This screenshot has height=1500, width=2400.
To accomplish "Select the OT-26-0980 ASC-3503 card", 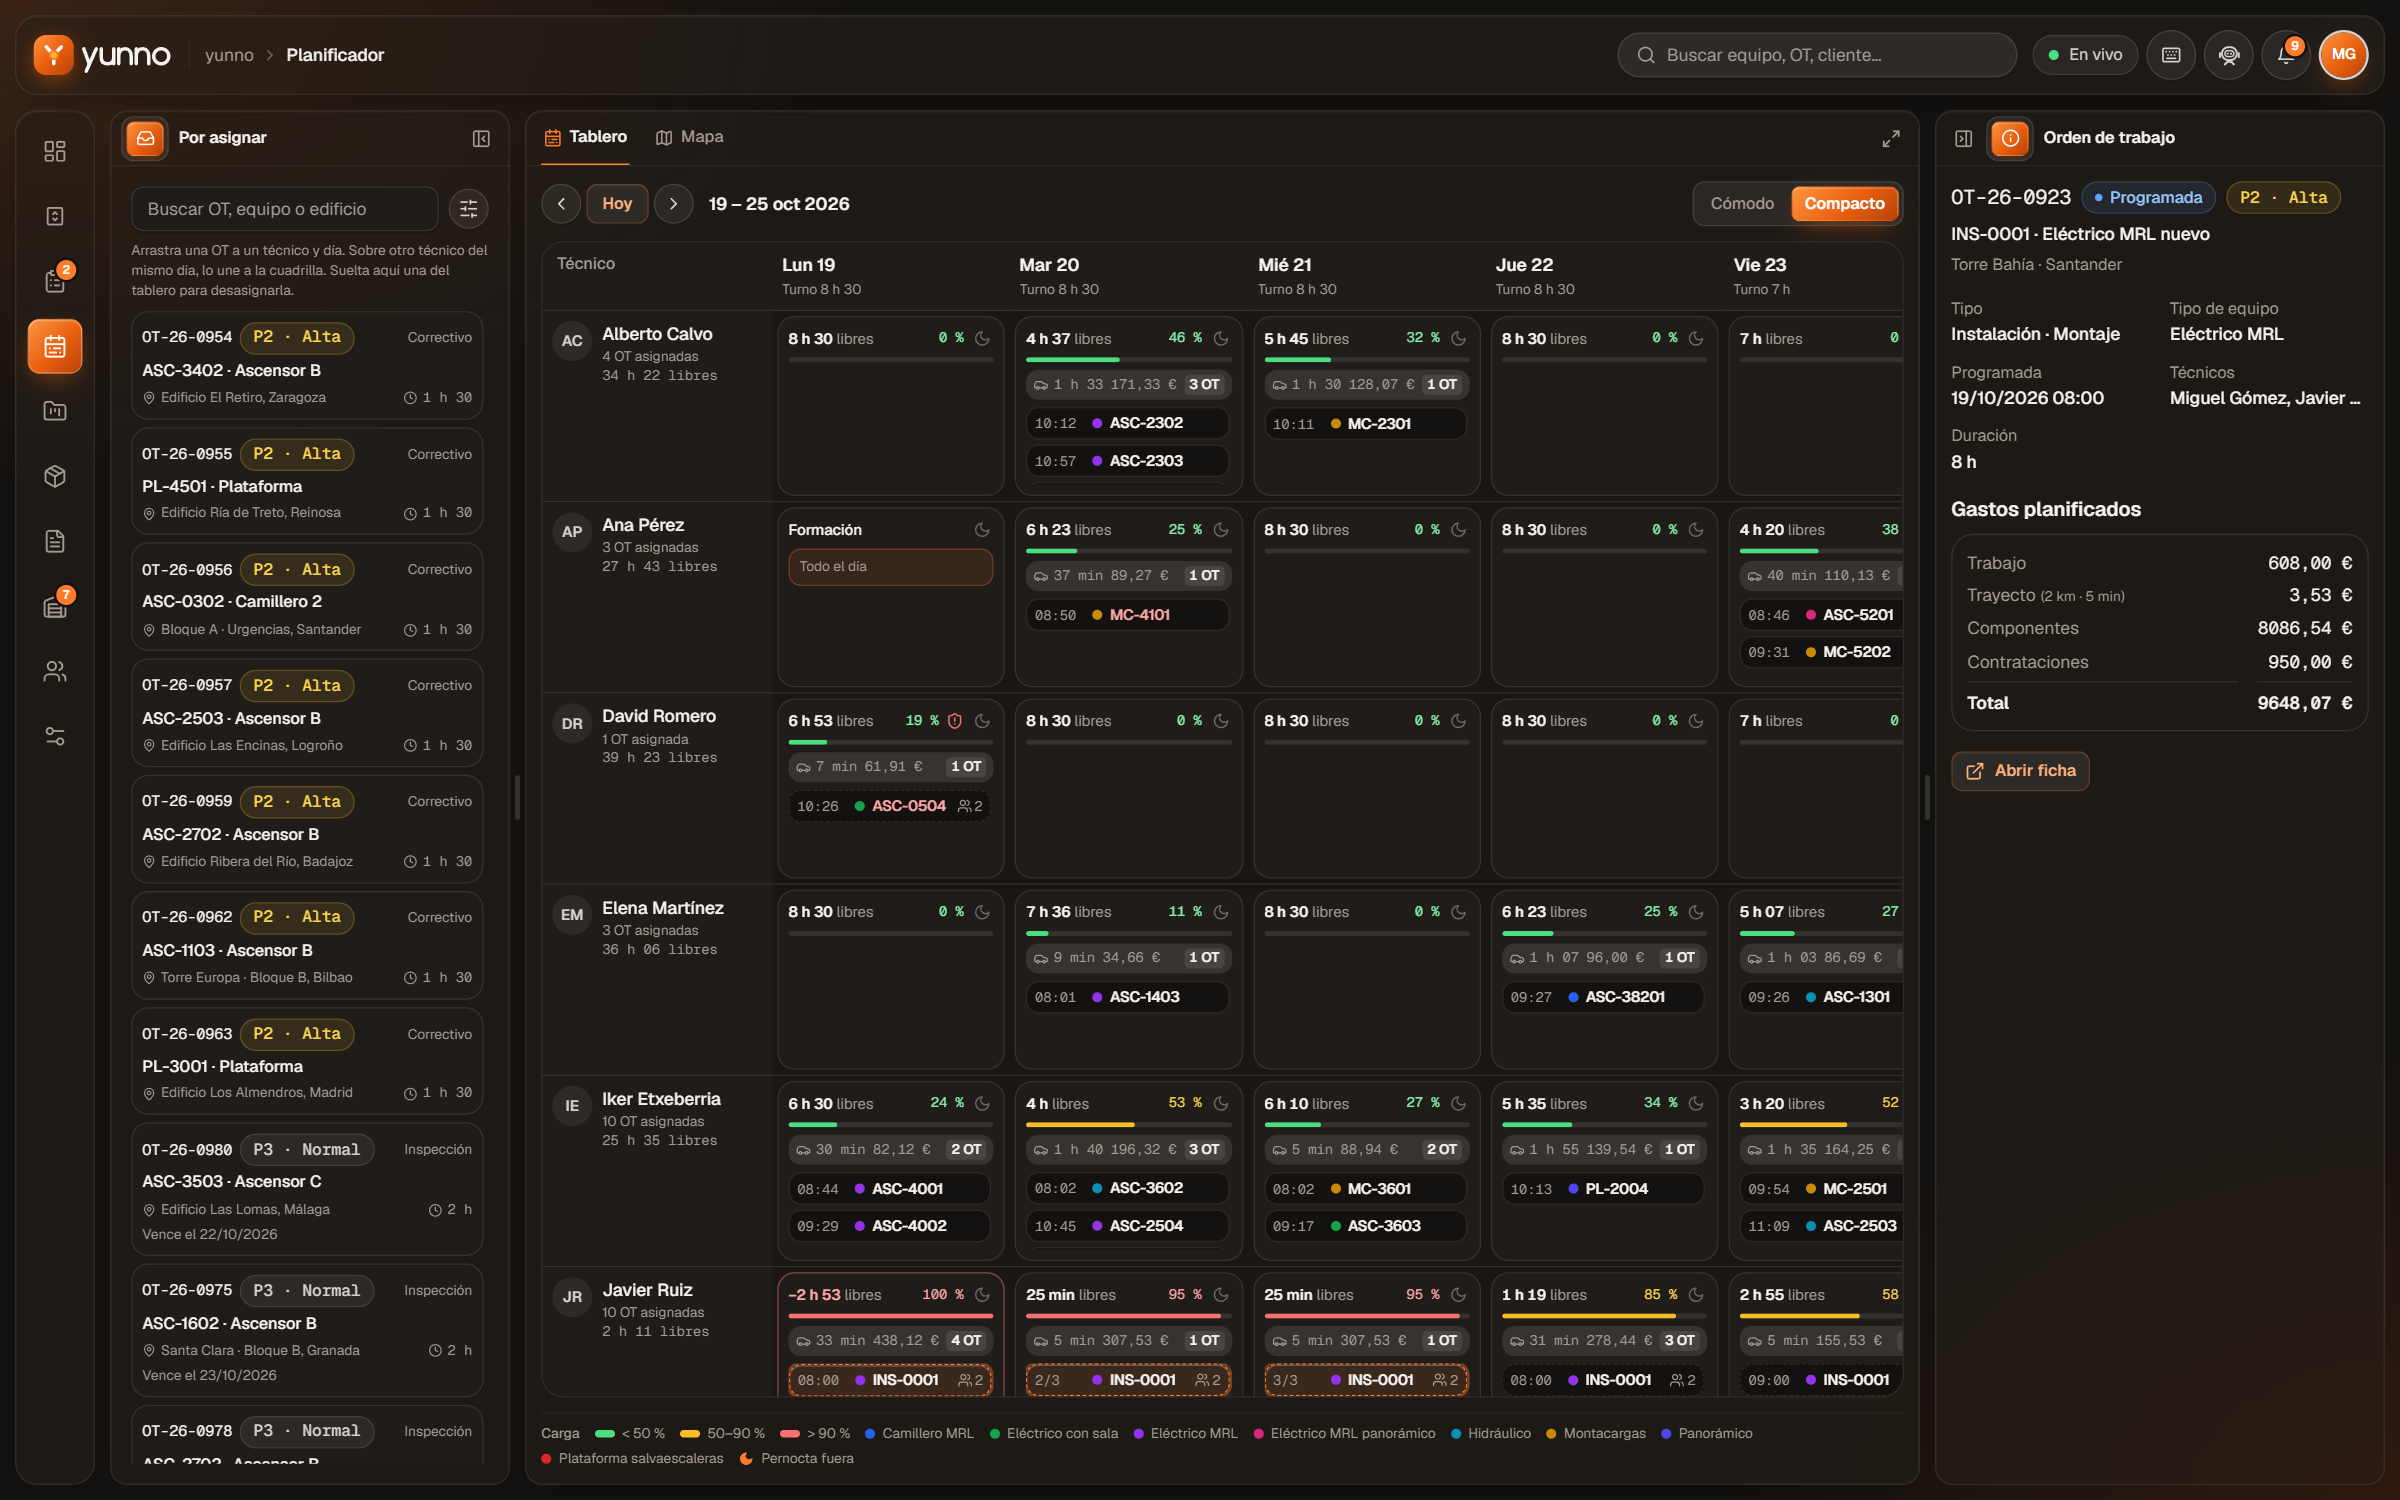I will click(x=307, y=1189).
